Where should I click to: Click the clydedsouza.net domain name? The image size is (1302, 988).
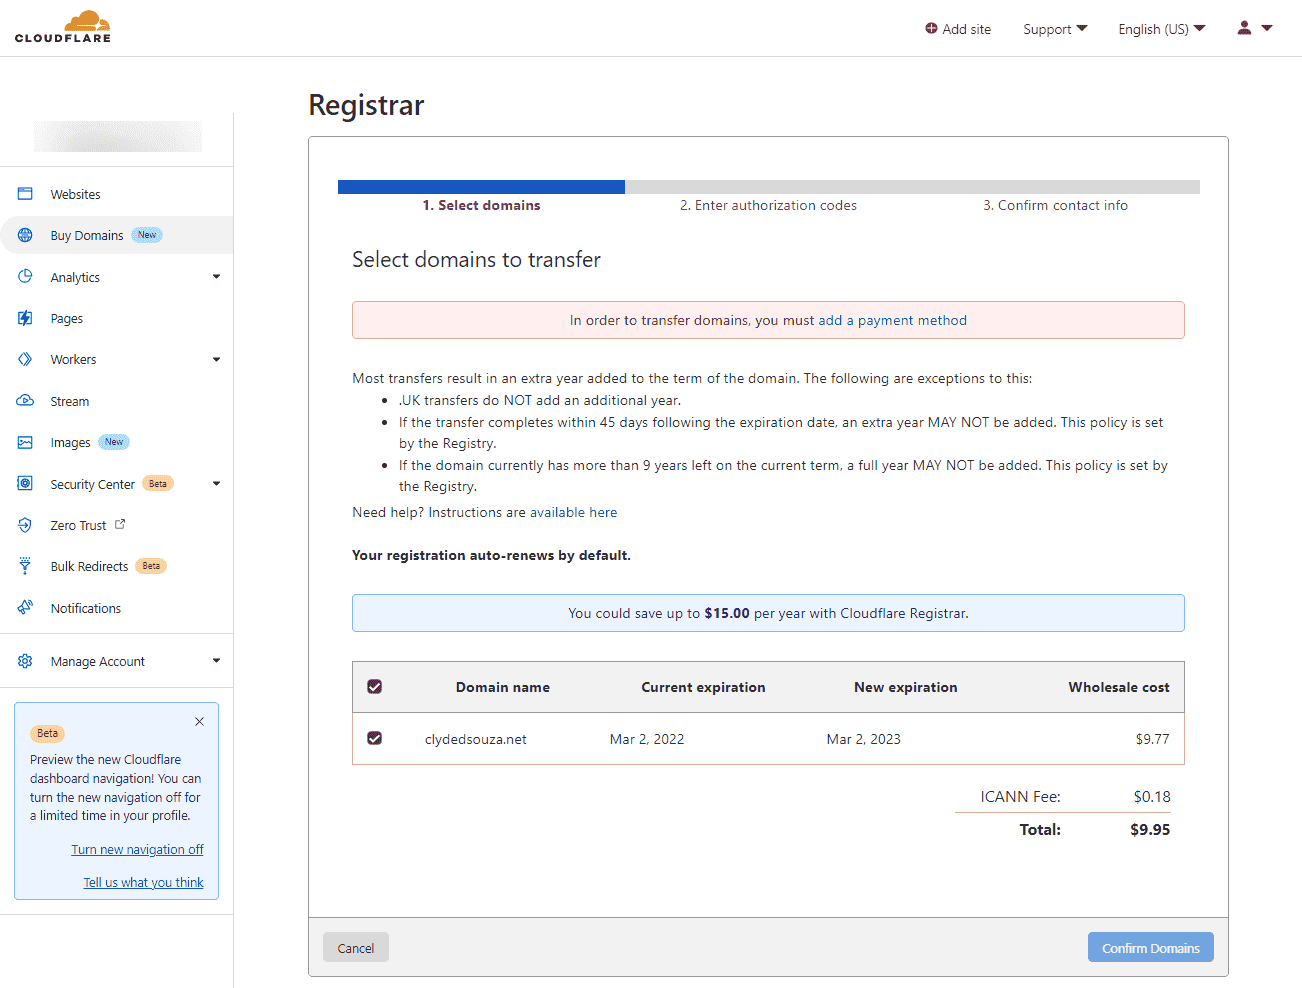click(x=475, y=739)
